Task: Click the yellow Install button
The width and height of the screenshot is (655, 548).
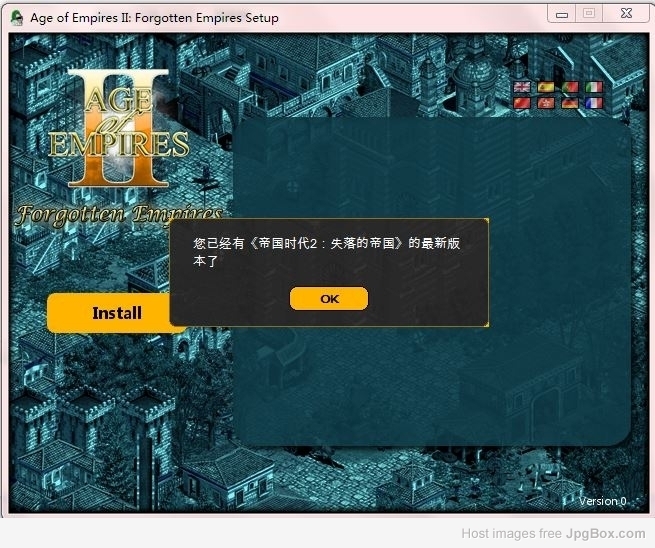Action: tap(117, 313)
